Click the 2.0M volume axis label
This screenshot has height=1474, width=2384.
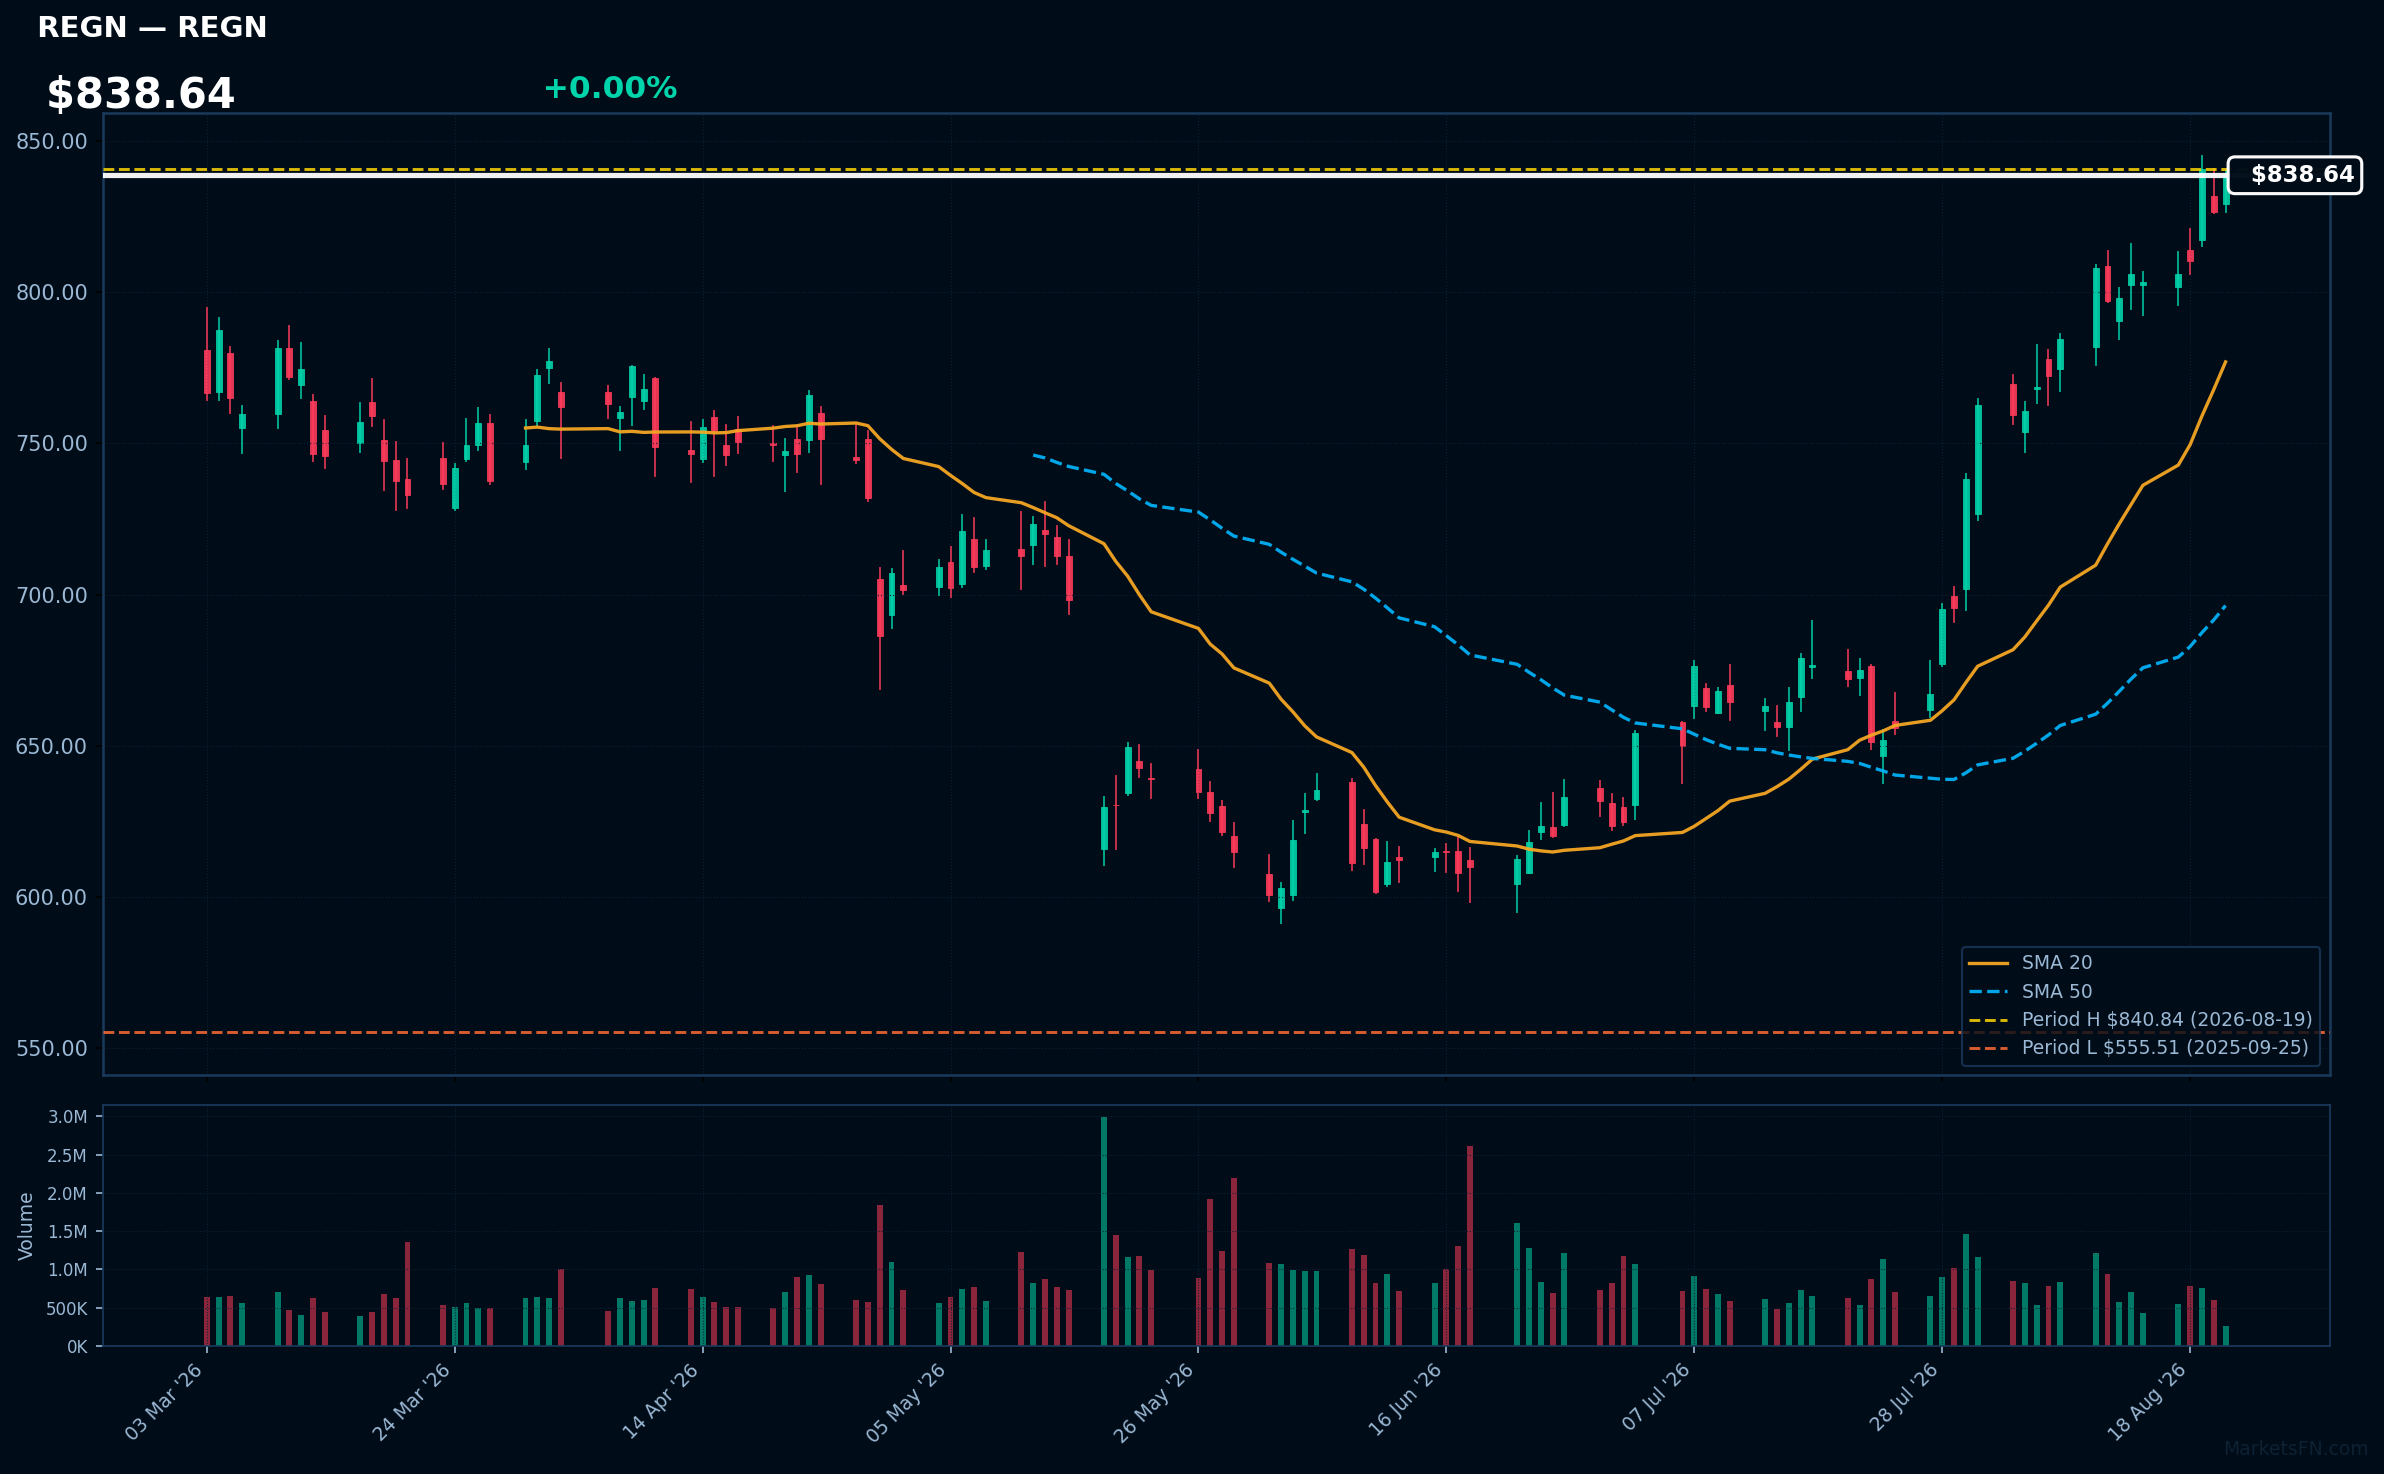tap(68, 1194)
